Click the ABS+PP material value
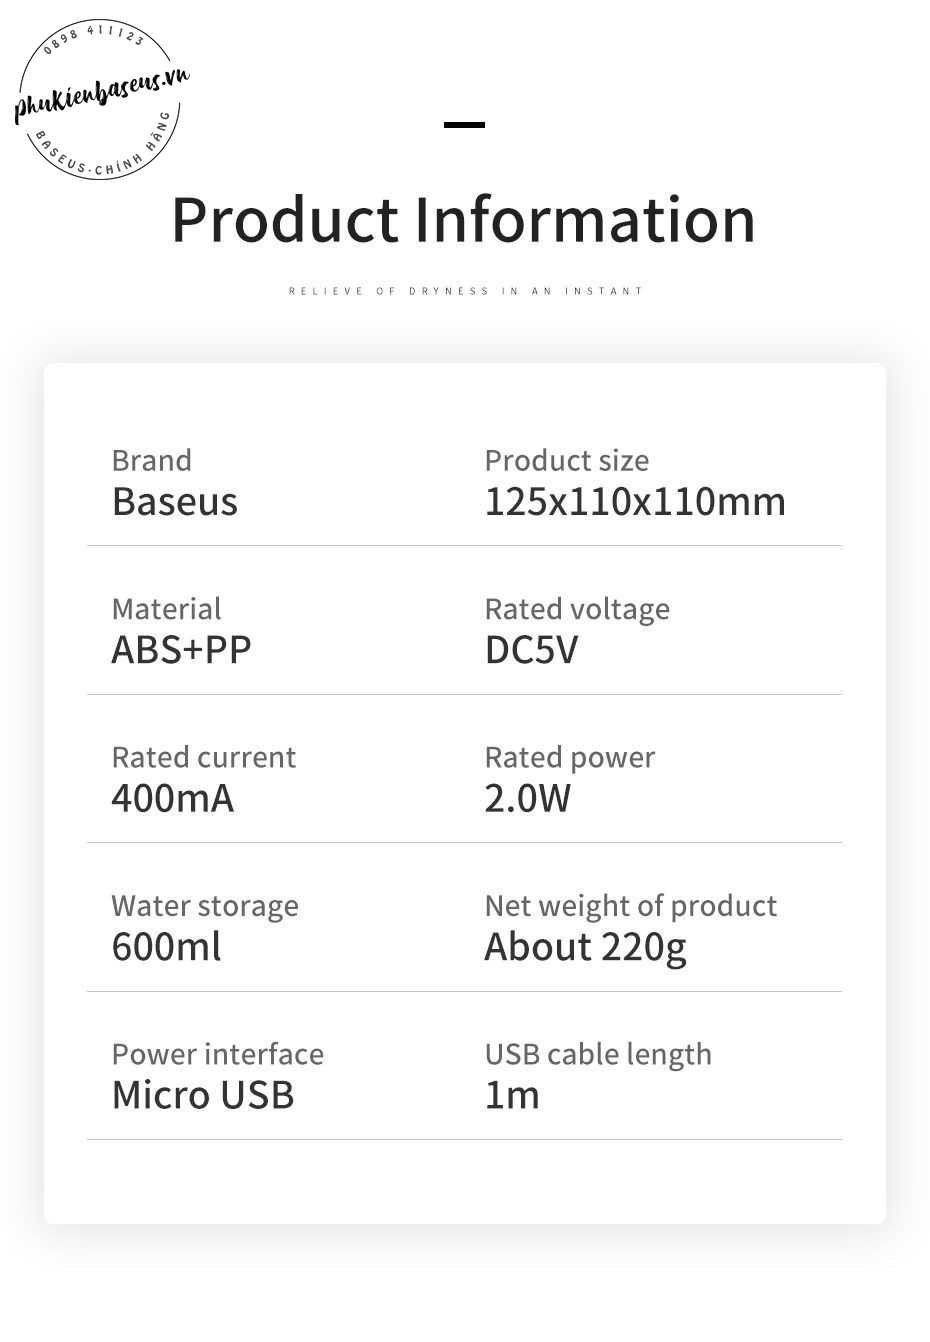This screenshot has width=930, height=1342. coord(181,650)
